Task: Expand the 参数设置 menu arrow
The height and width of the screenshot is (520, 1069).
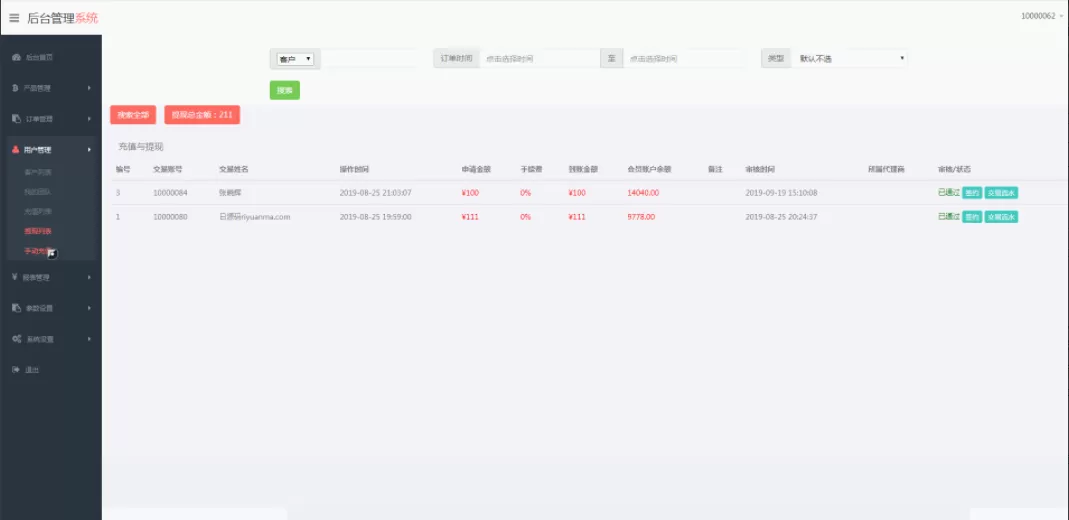Action: tap(89, 308)
